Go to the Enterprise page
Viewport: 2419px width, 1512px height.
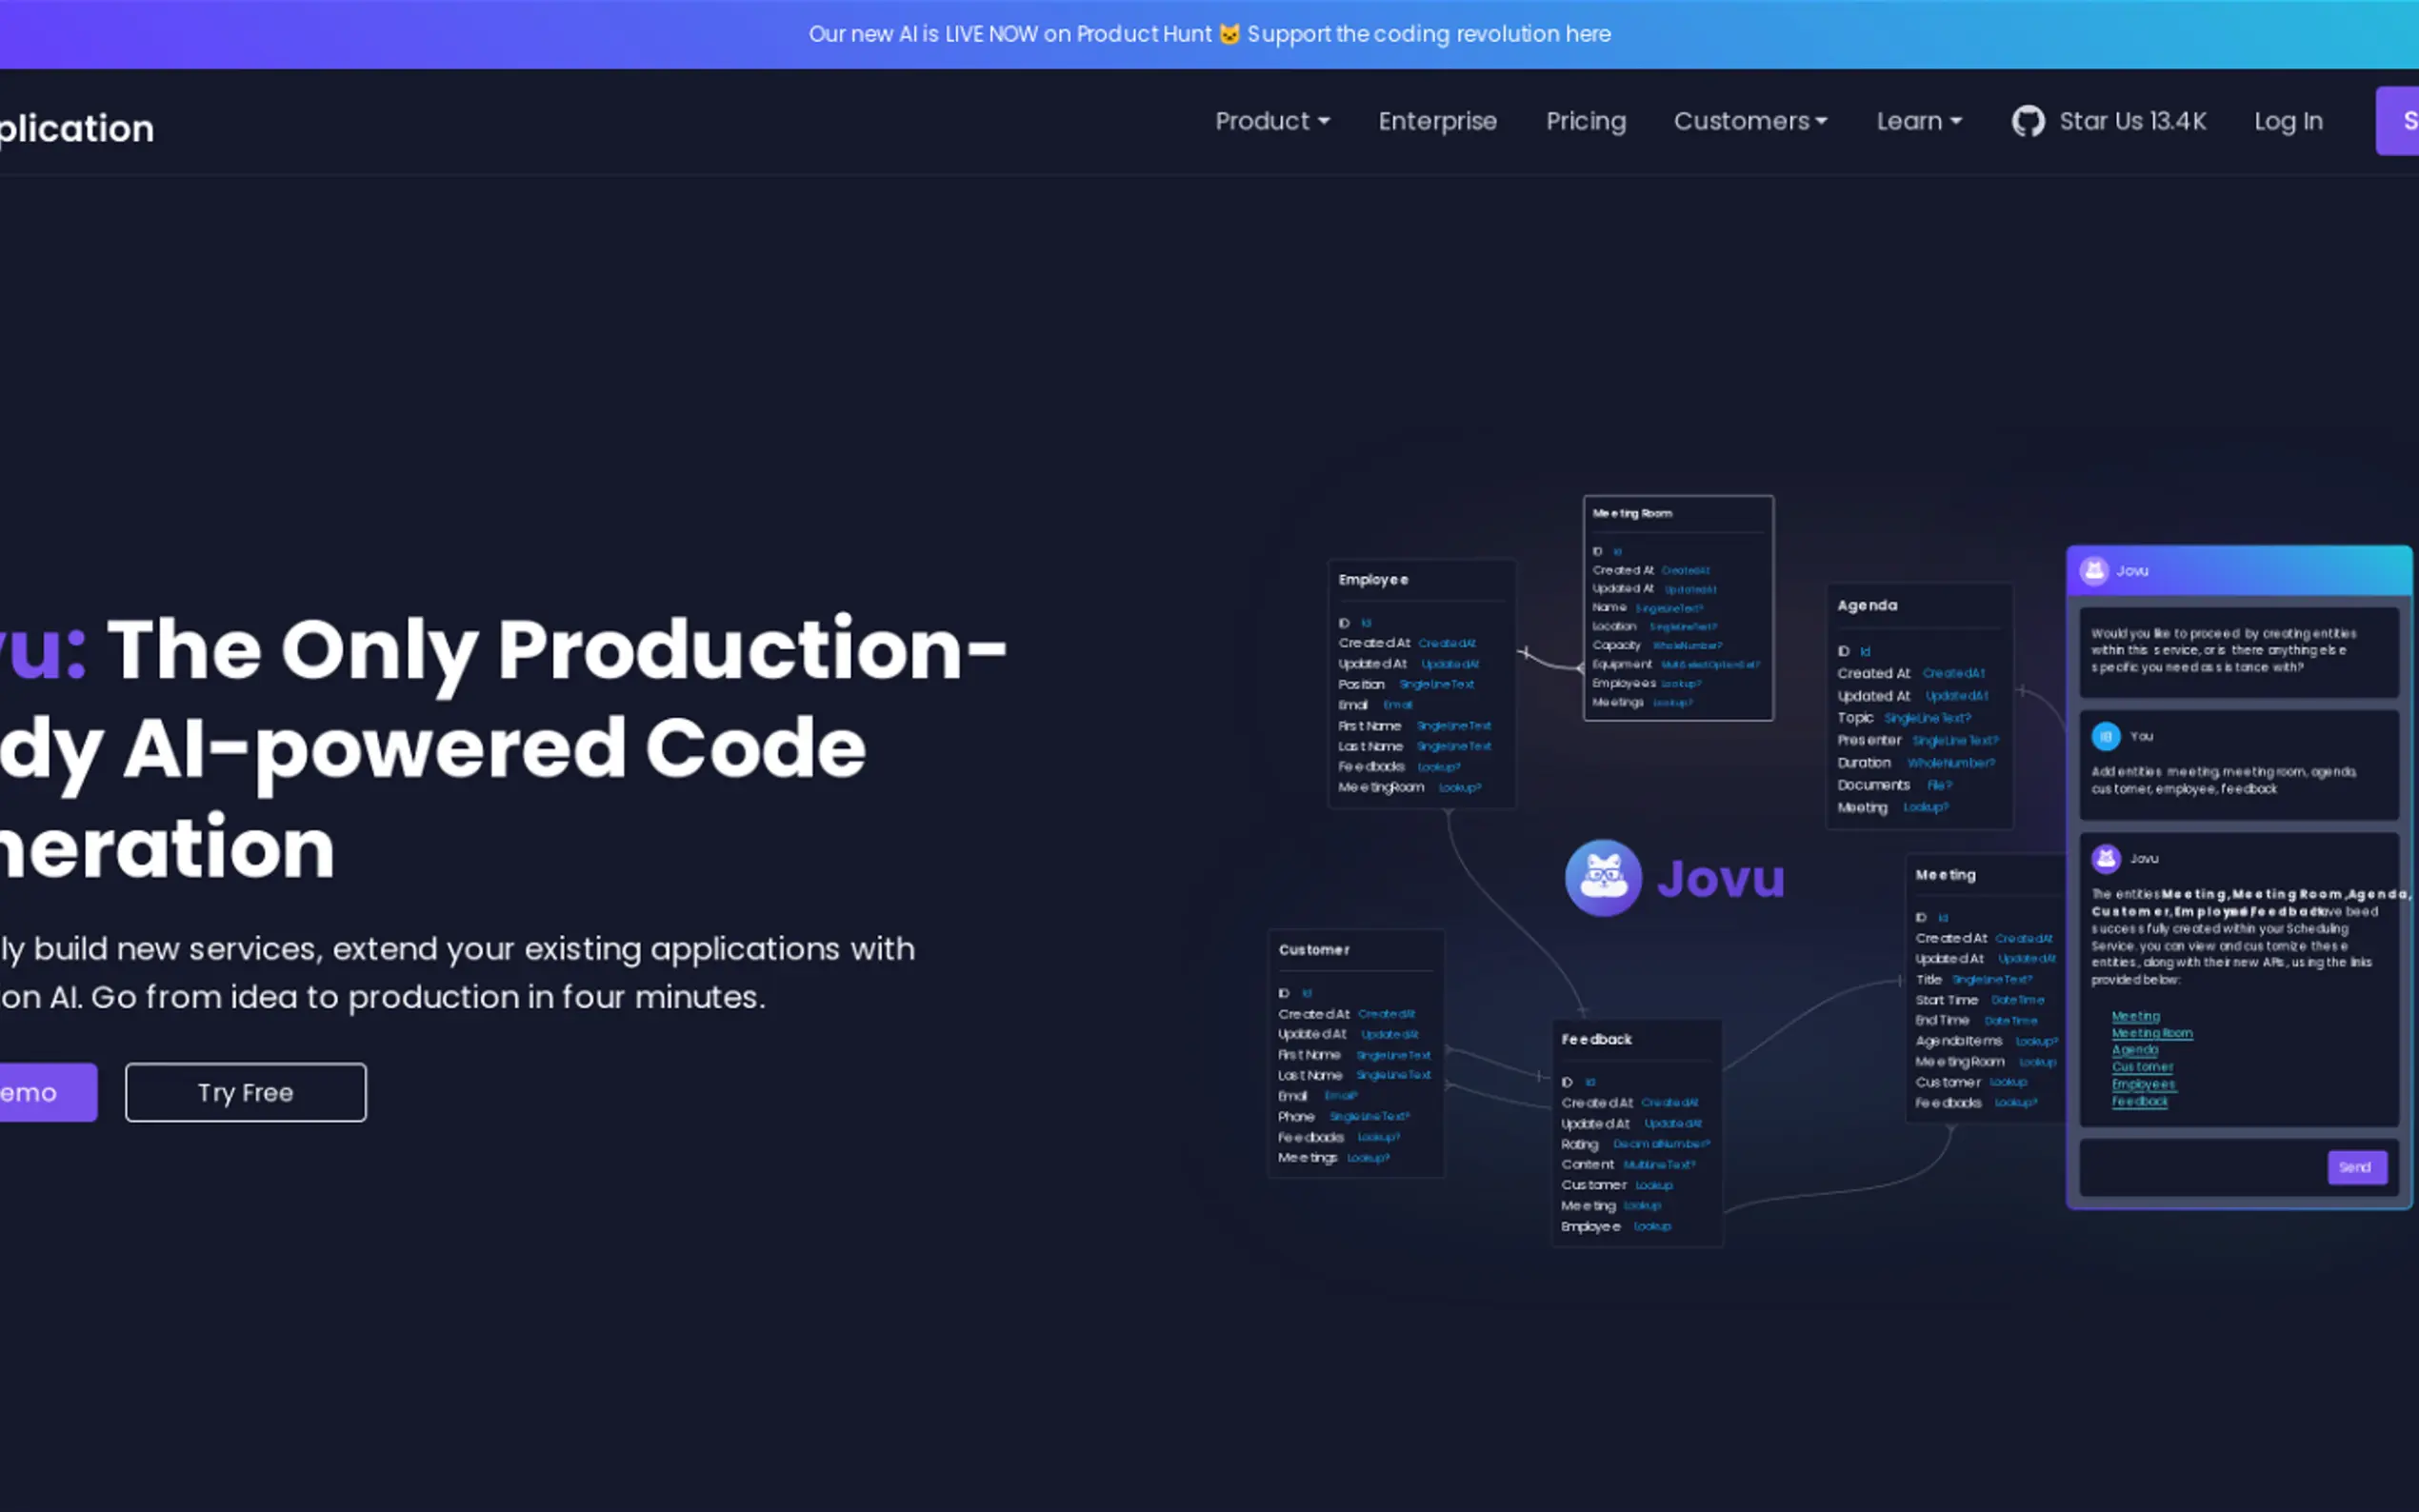coord(1437,122)
